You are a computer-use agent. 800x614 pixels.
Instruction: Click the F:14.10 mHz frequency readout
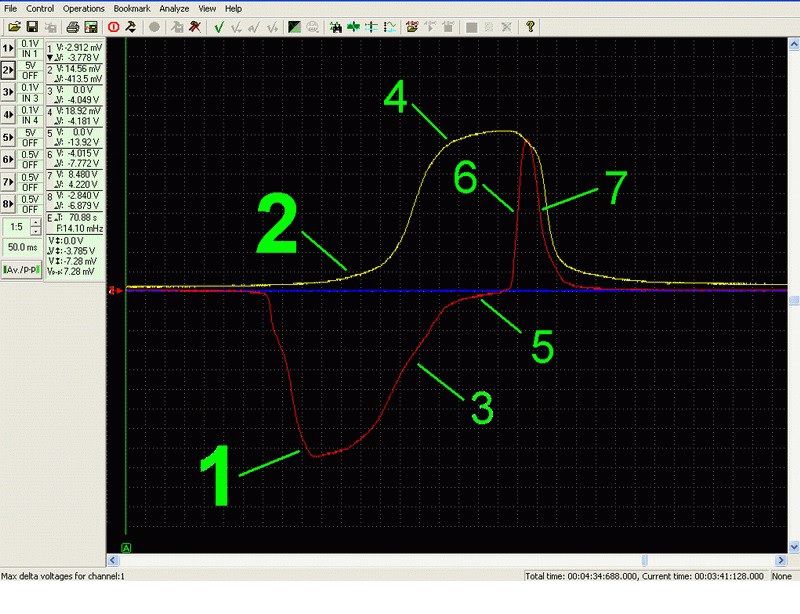(79, 229)
